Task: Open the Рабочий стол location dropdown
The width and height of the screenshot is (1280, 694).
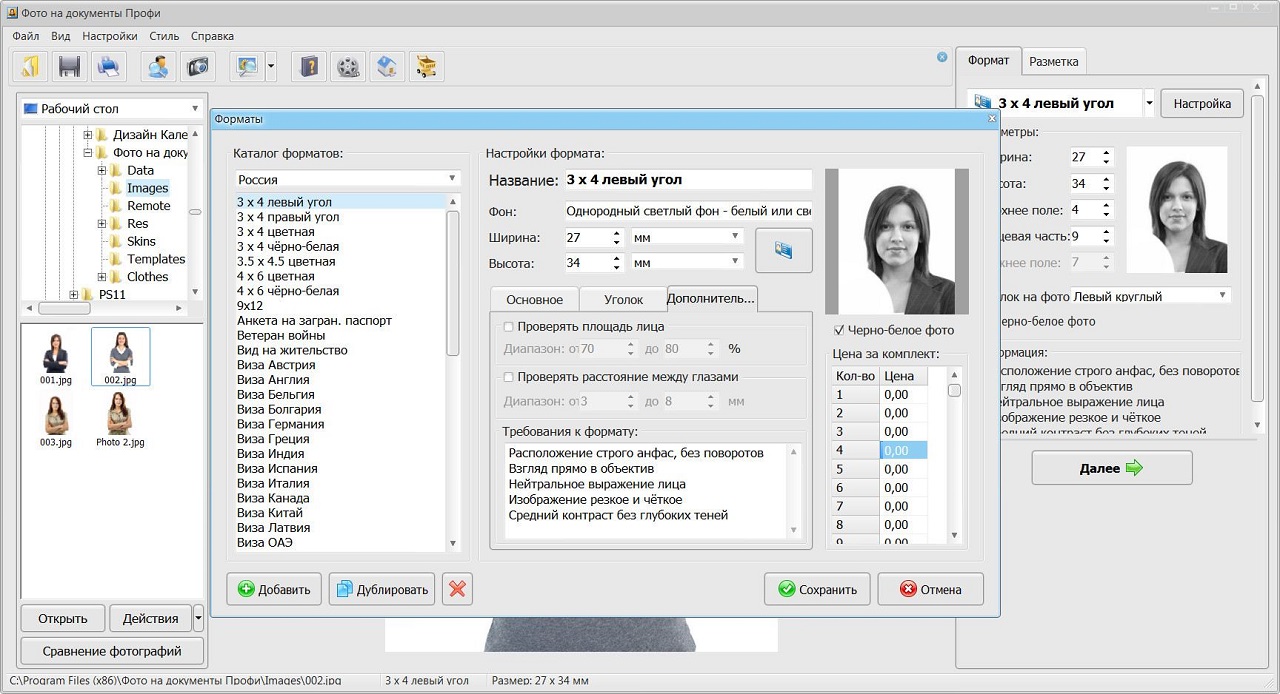Action: 112,108
